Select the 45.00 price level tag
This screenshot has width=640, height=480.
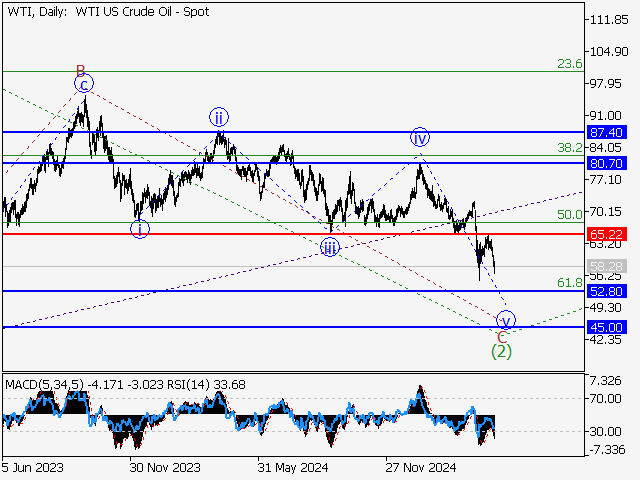[x=607, y=327]
